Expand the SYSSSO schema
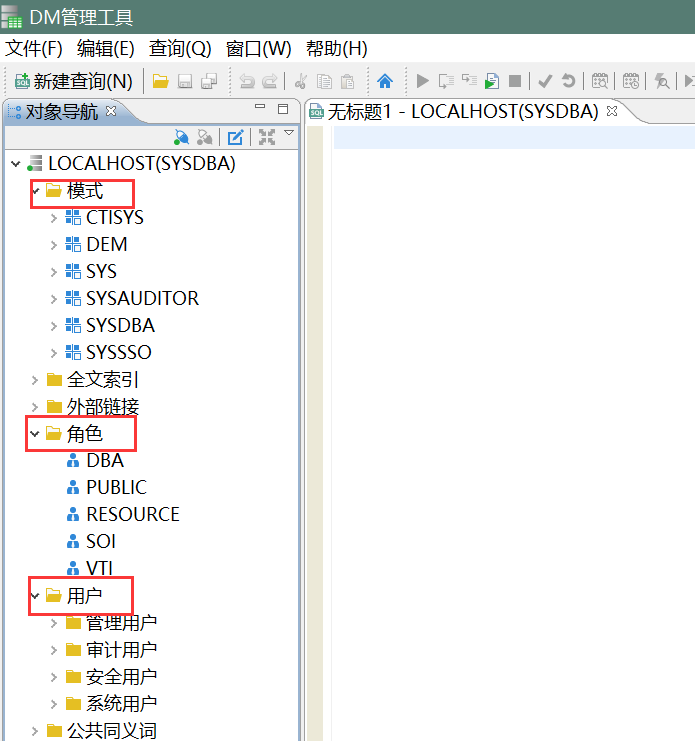The image size is (695, 741). point(53,353)
